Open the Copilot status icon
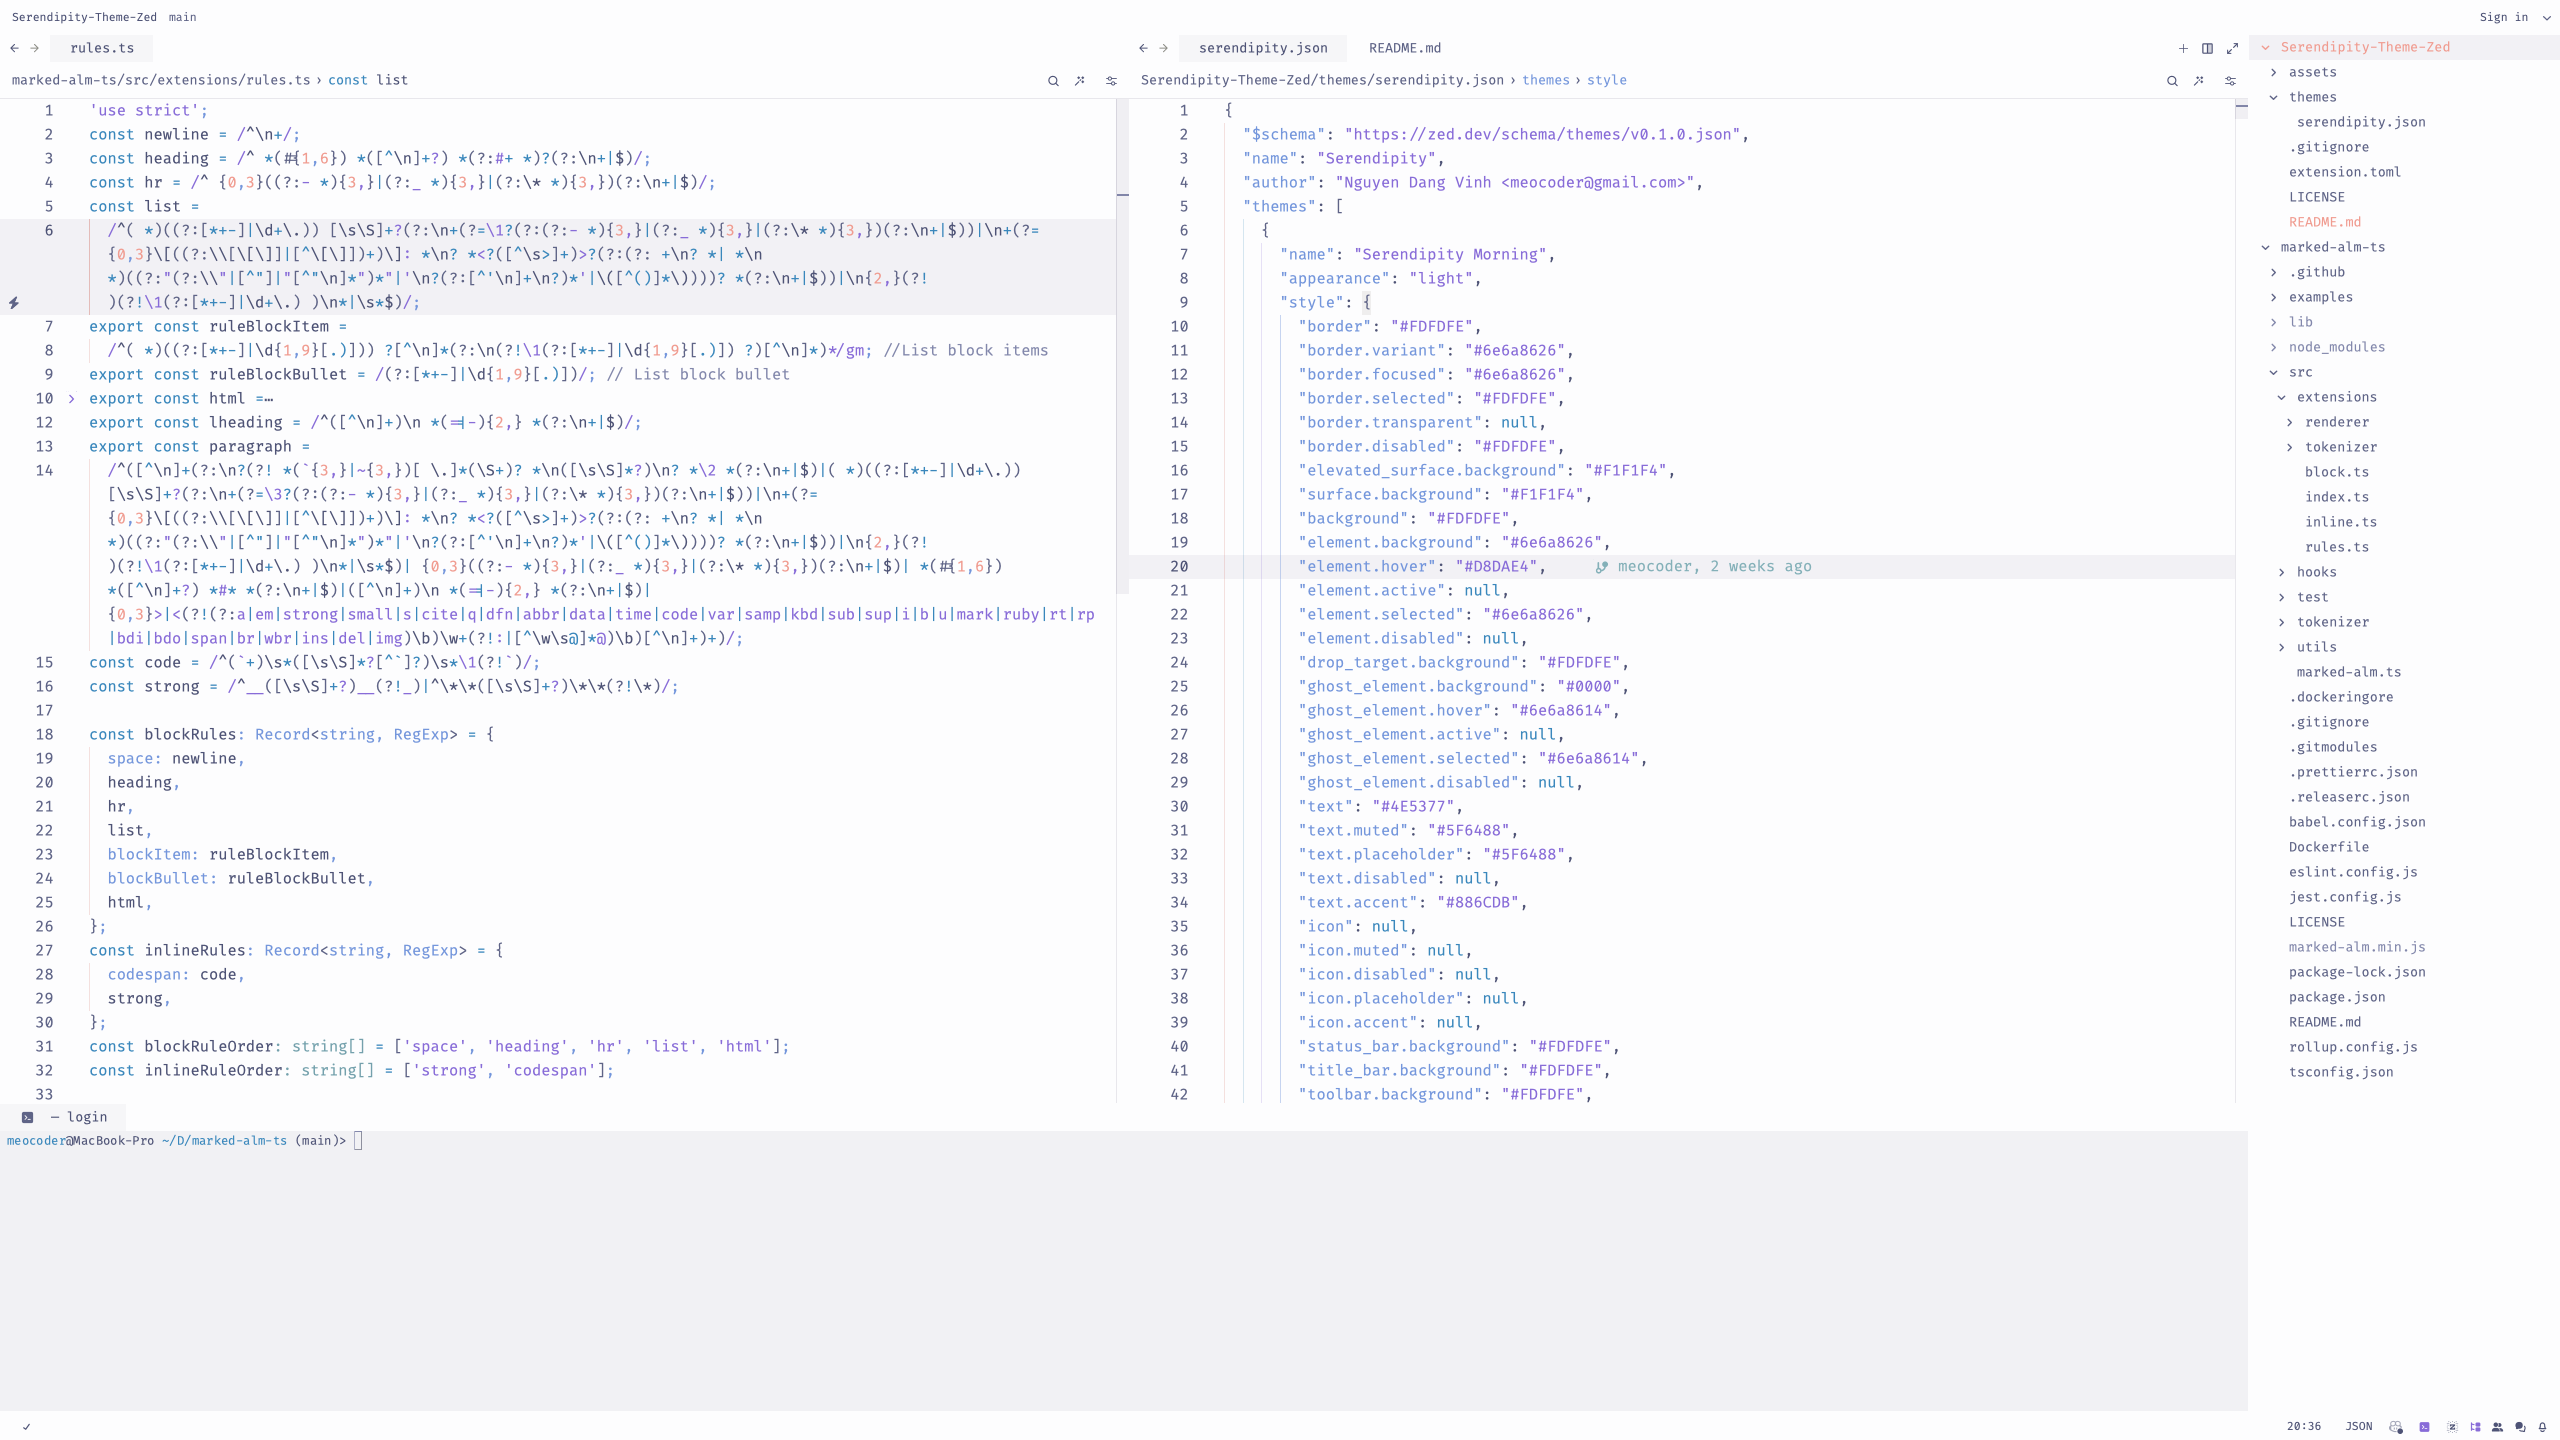2560x1440 pixels. 2396,1427
